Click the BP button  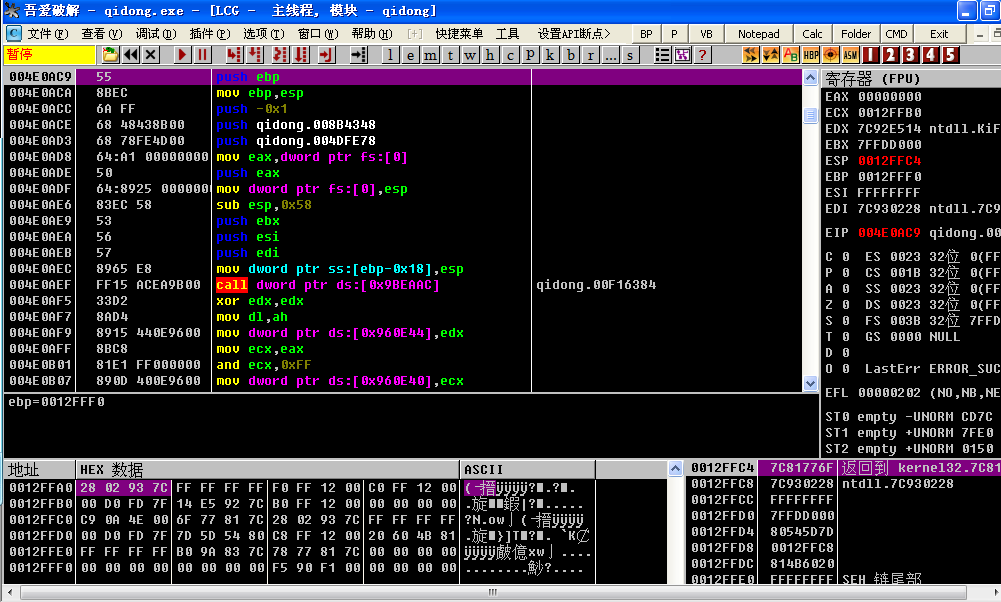coord(647,34)
